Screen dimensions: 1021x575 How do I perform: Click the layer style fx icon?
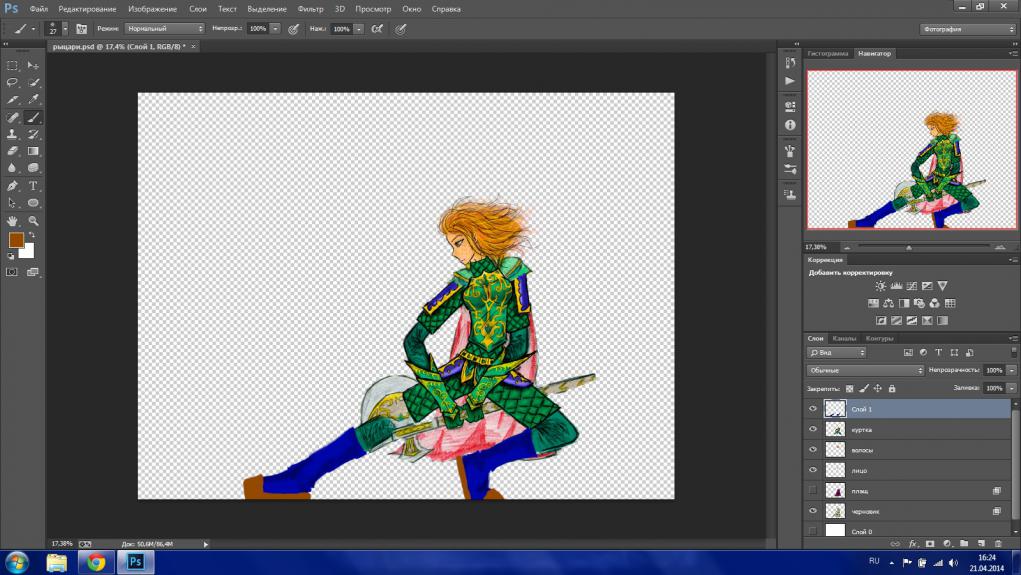913,544
